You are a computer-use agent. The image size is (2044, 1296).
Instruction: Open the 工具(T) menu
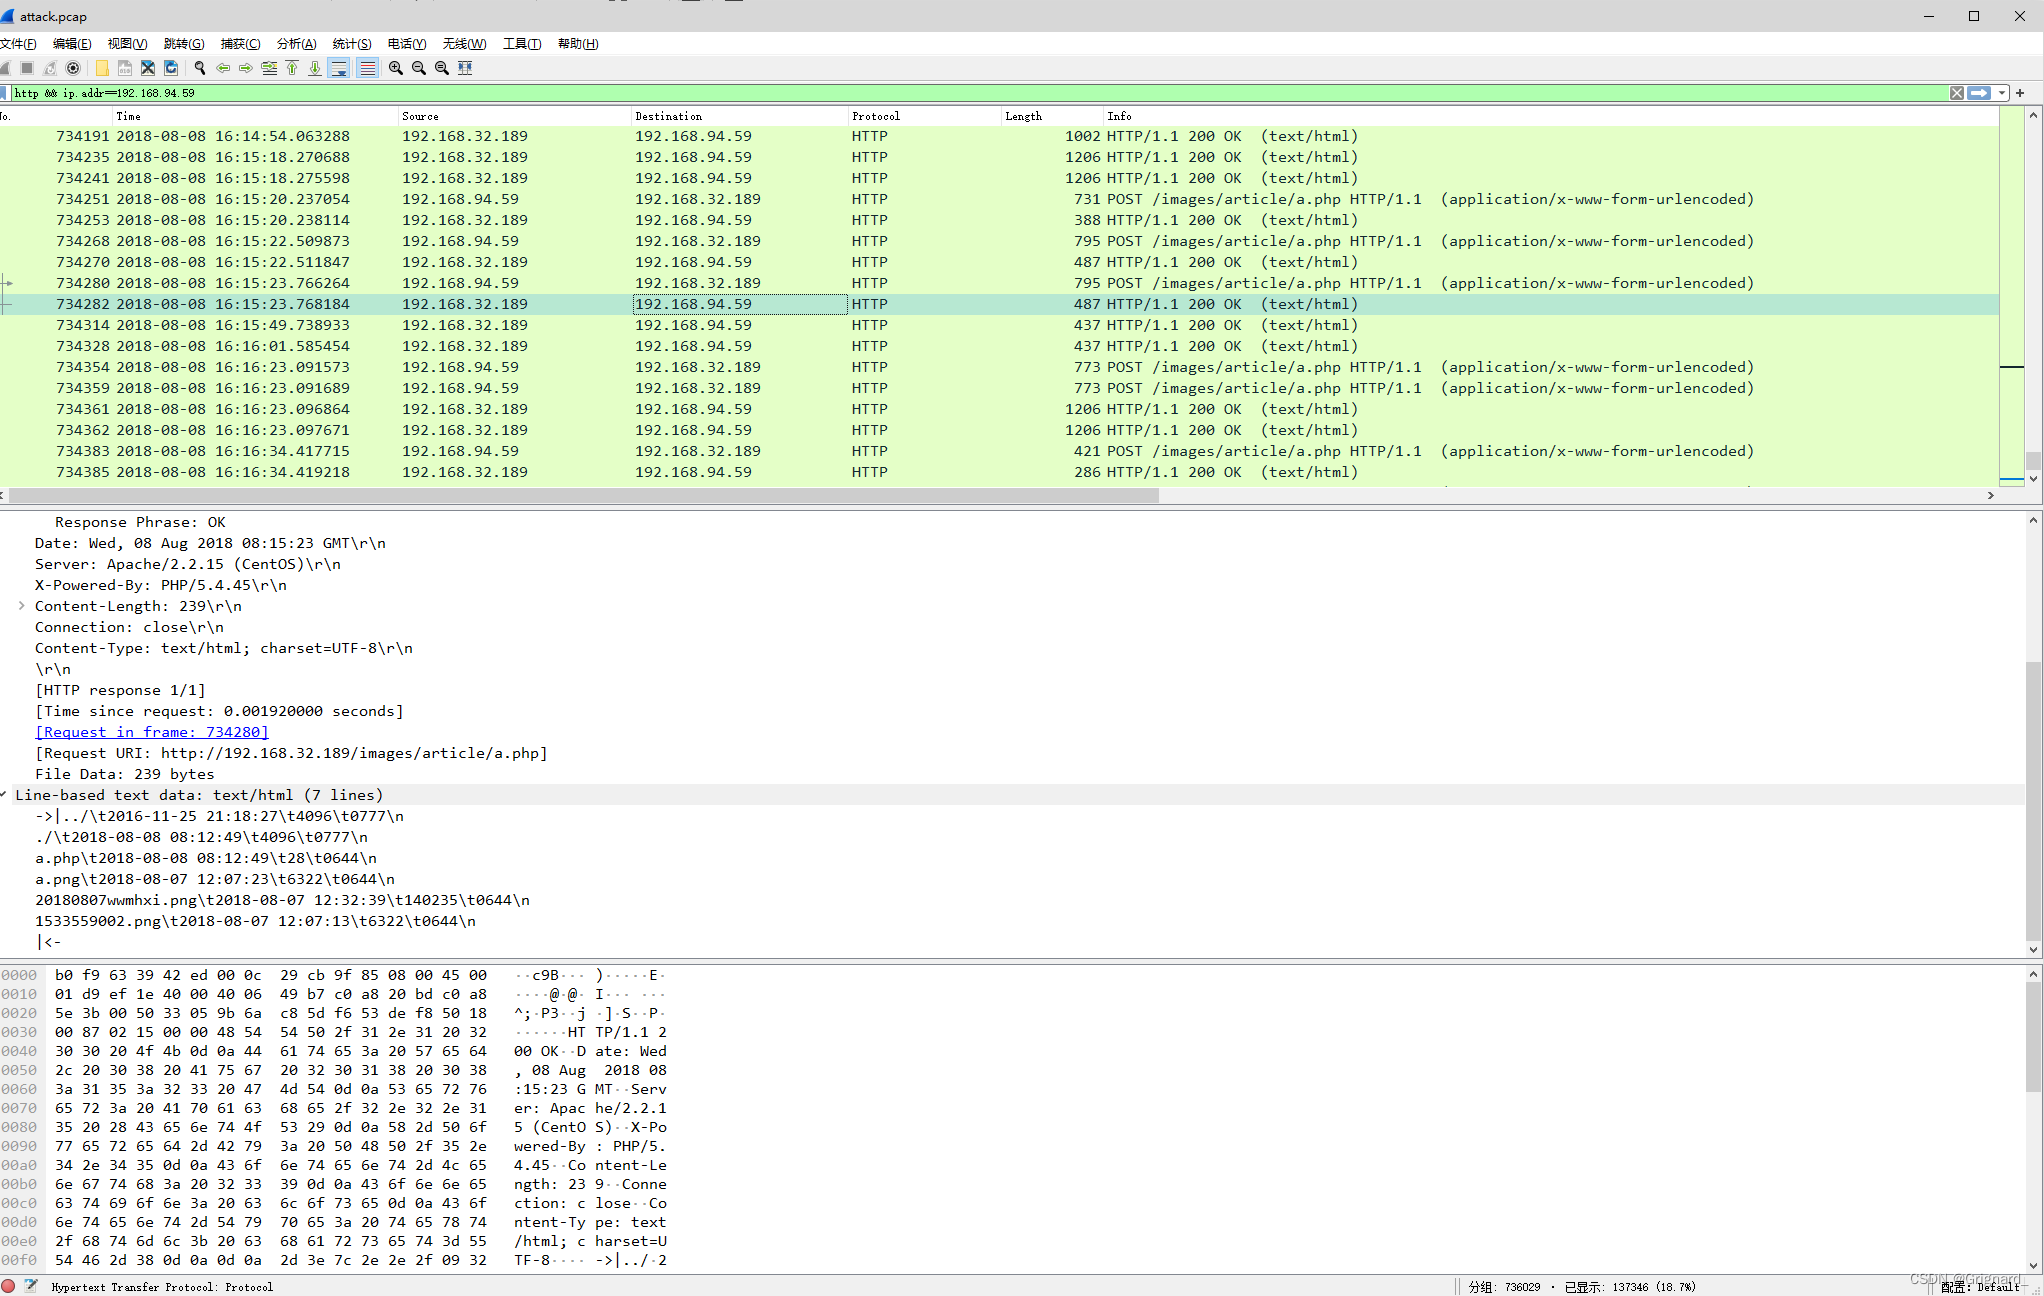522,44
